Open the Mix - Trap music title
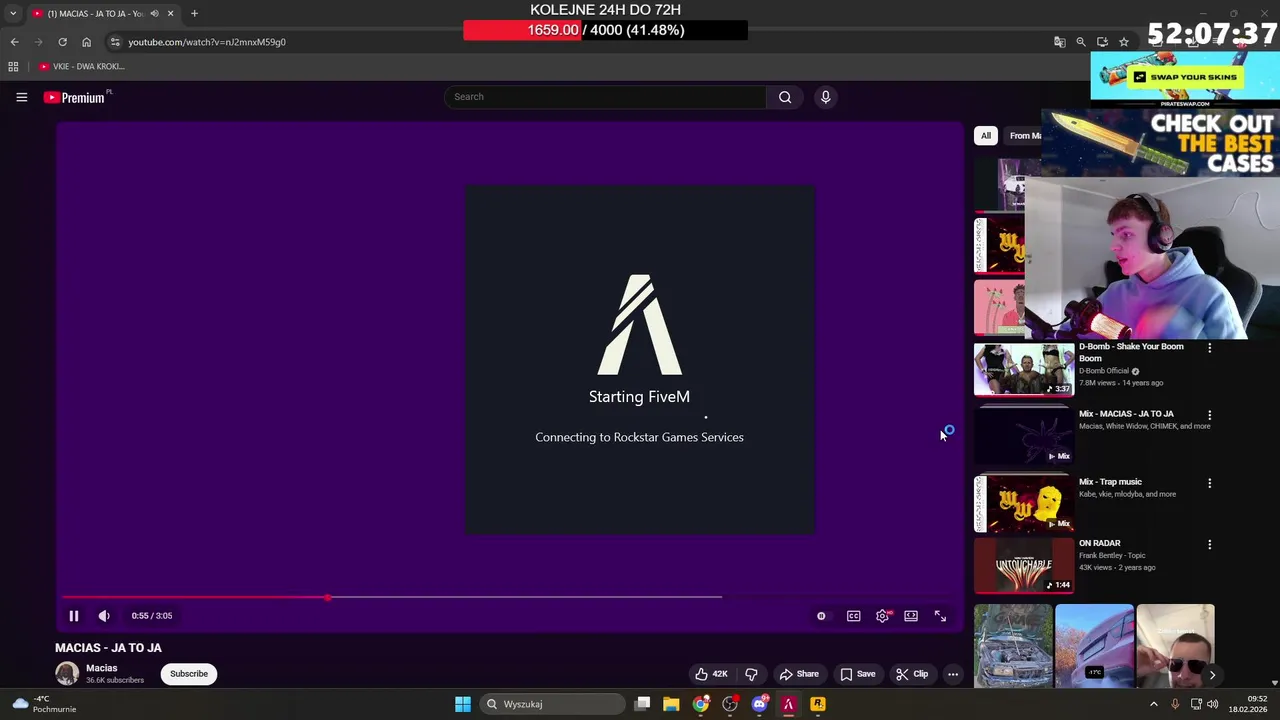Image resolution: width=1280 pixels, height=720 pixels. 1110,482
